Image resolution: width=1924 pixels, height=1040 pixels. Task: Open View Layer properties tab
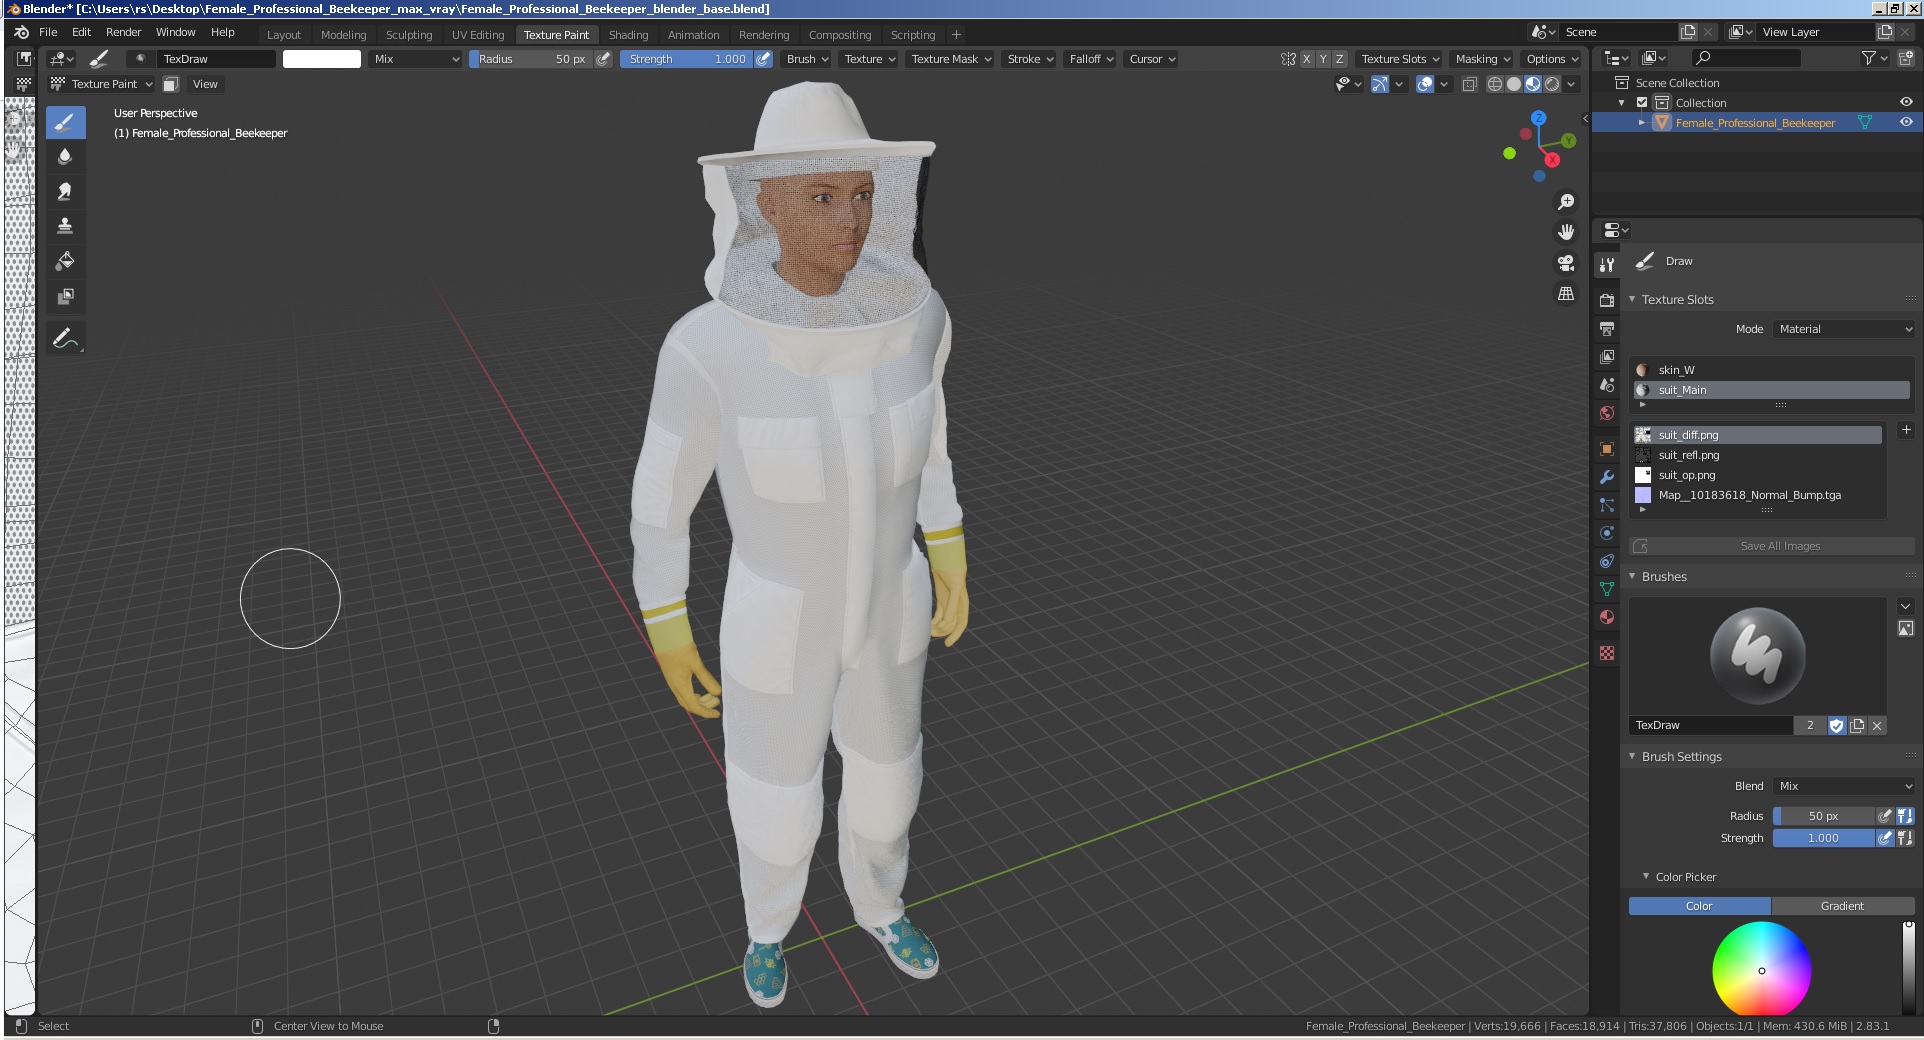1607,356
